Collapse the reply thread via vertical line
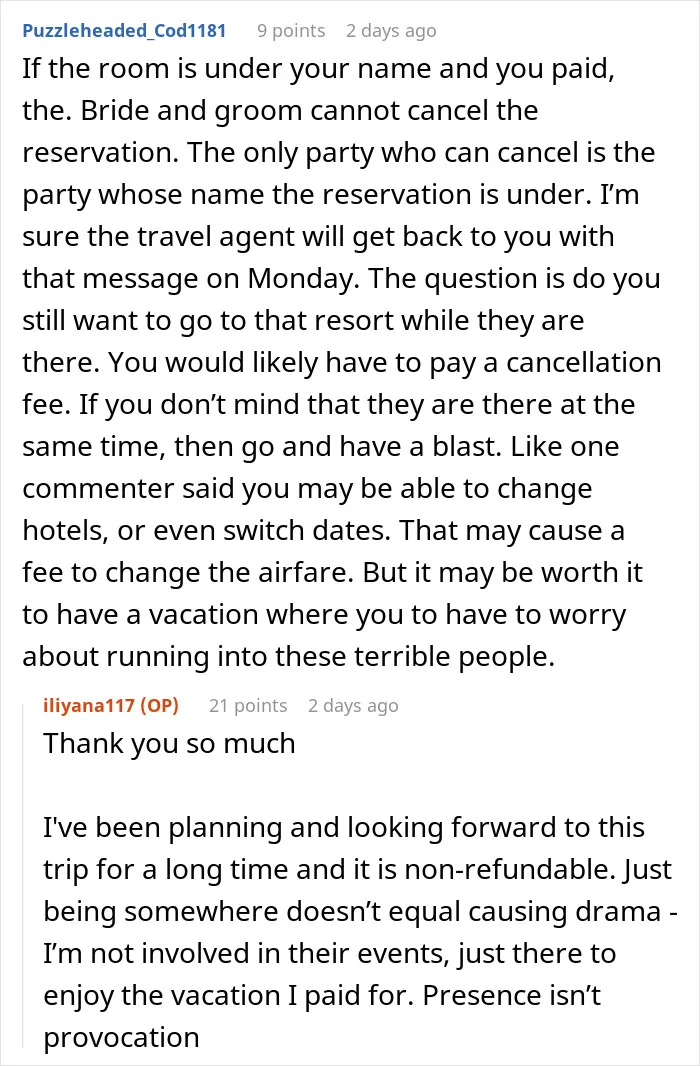 pyautogui.click(x=24, y=872)
